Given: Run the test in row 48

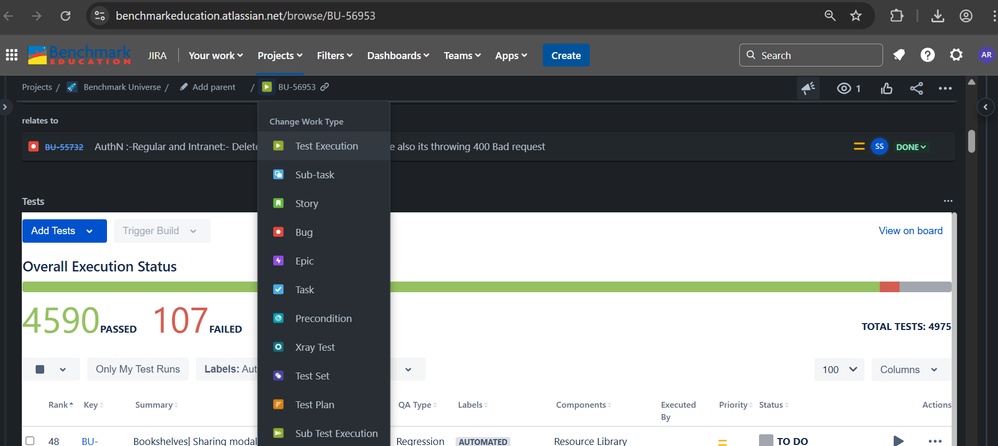Looking at the screenshot, I should coord(898,440).
